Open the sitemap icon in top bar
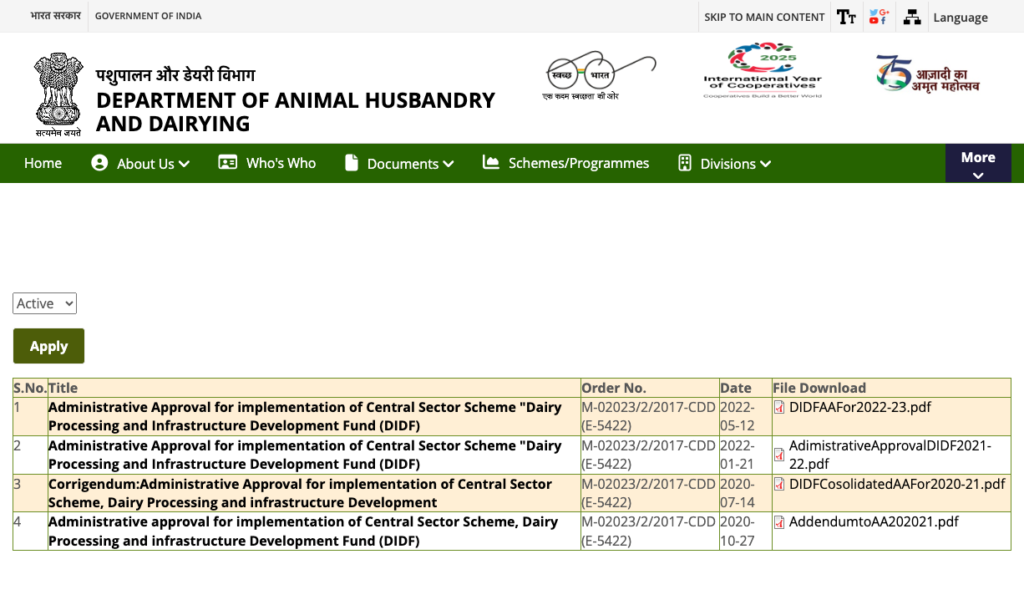 [912, 17]
